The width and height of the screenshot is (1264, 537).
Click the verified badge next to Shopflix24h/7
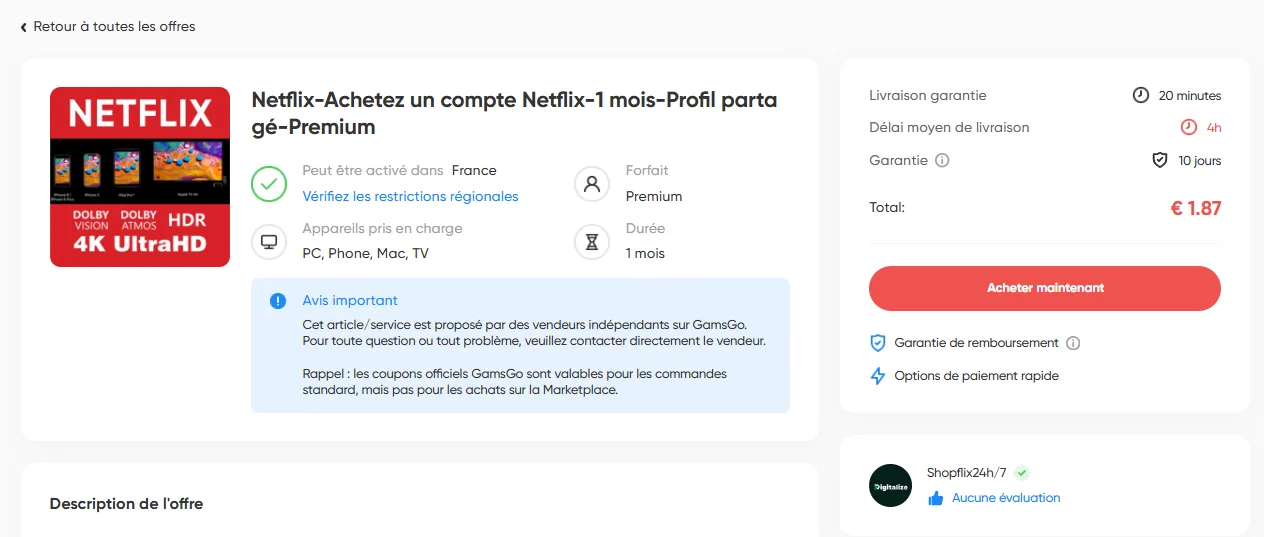click(x=1022, y=473)
